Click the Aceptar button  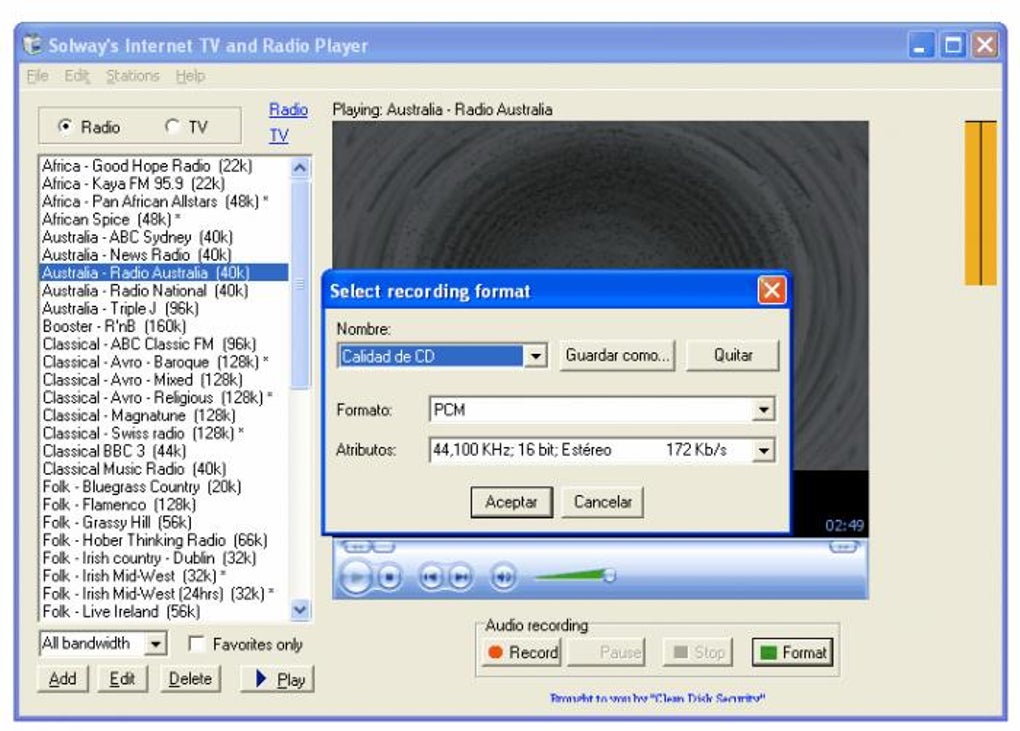point(511,502)
